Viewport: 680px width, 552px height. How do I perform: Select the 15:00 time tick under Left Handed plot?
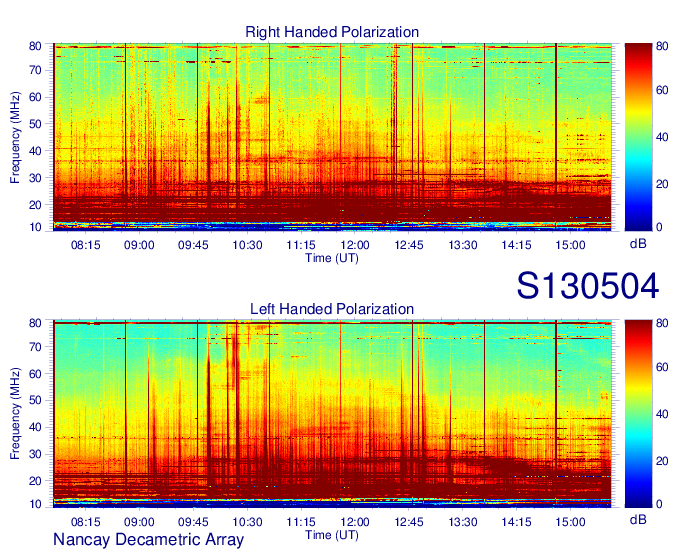point(570,522)
